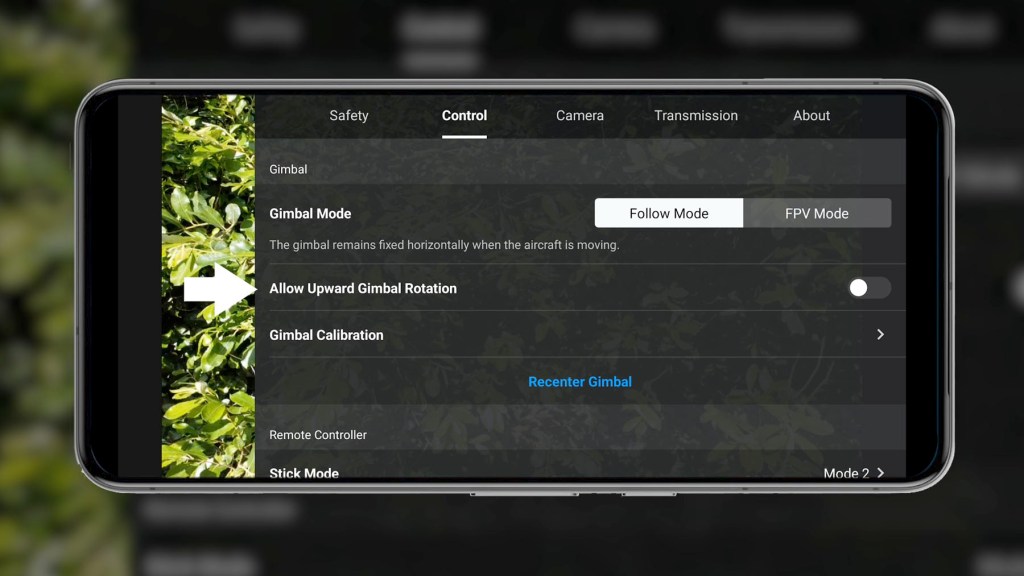Tap the Gimbal section header
Viewport: 1024px width, 576px height.
point(287,169)
